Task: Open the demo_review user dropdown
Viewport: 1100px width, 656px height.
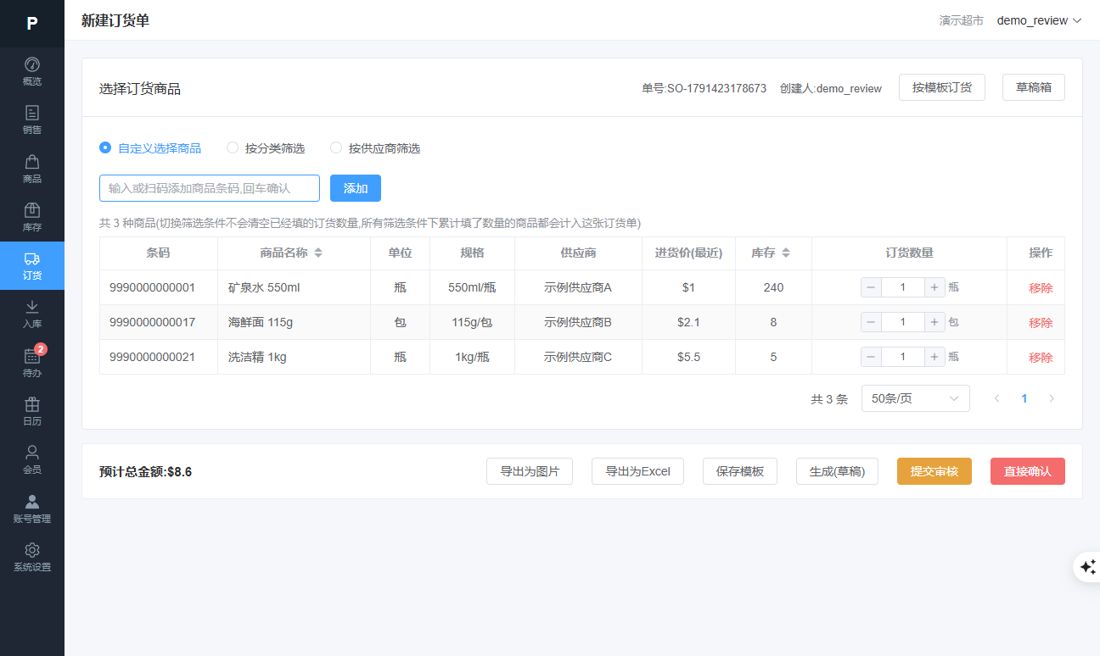Action: tap(1038, 20)
